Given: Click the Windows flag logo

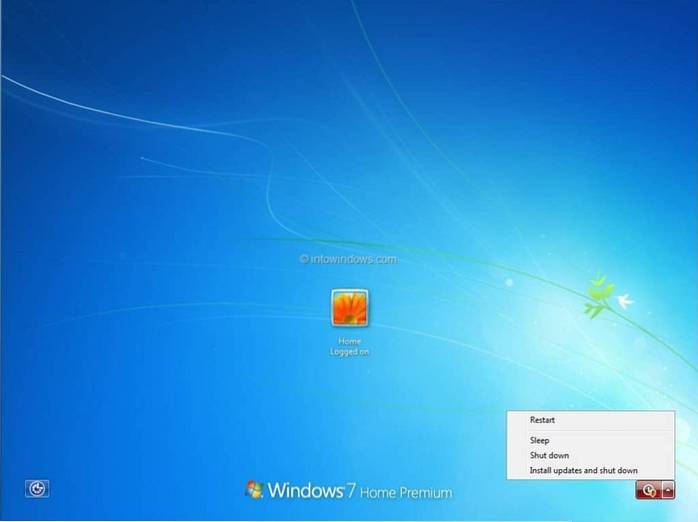Looking at the screenshot, I should point(254,490).
